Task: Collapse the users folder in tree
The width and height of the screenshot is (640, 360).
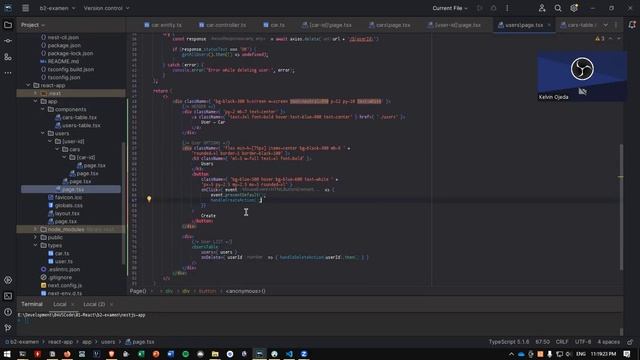Action: (x=43, y=133)
